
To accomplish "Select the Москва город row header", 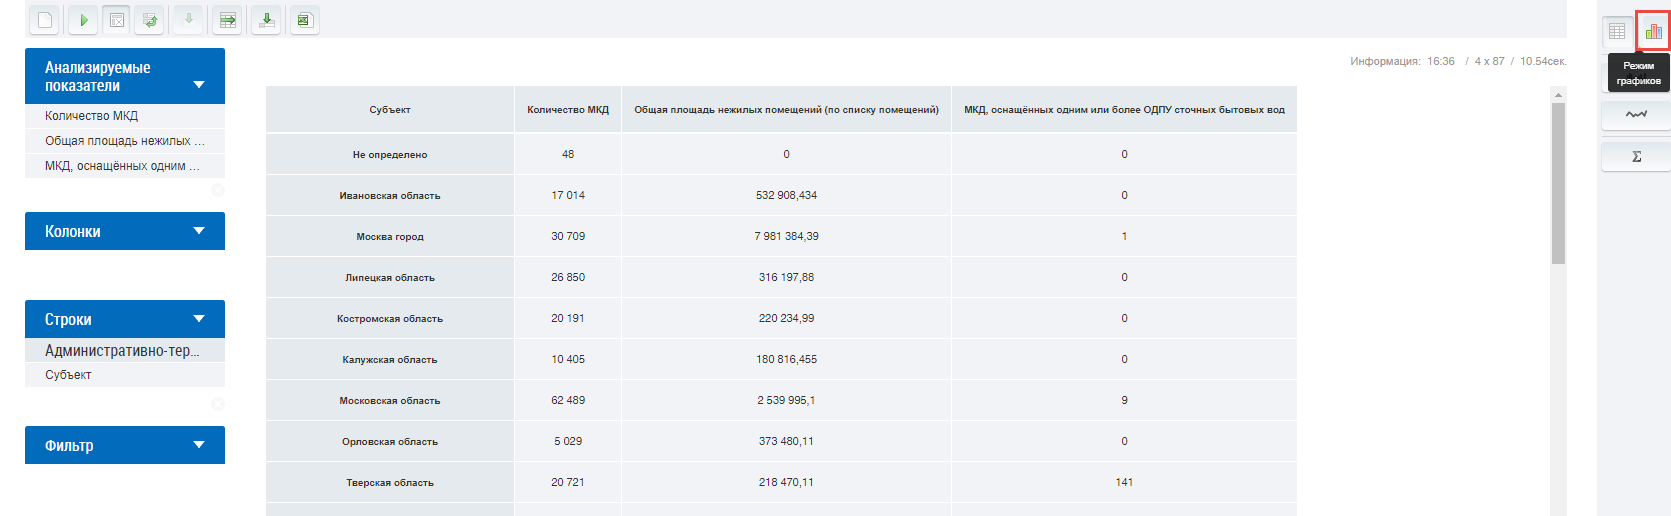I will coord(390,236).
